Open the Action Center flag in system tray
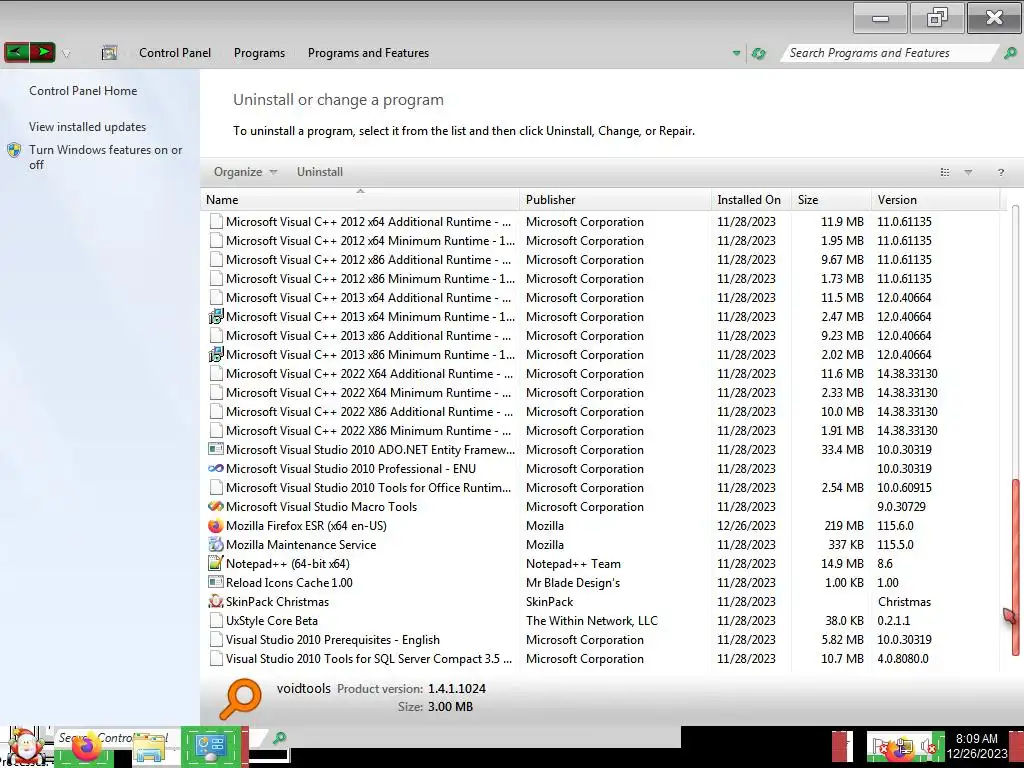The height and width of the screenshot is (768, 1024). 880,747
